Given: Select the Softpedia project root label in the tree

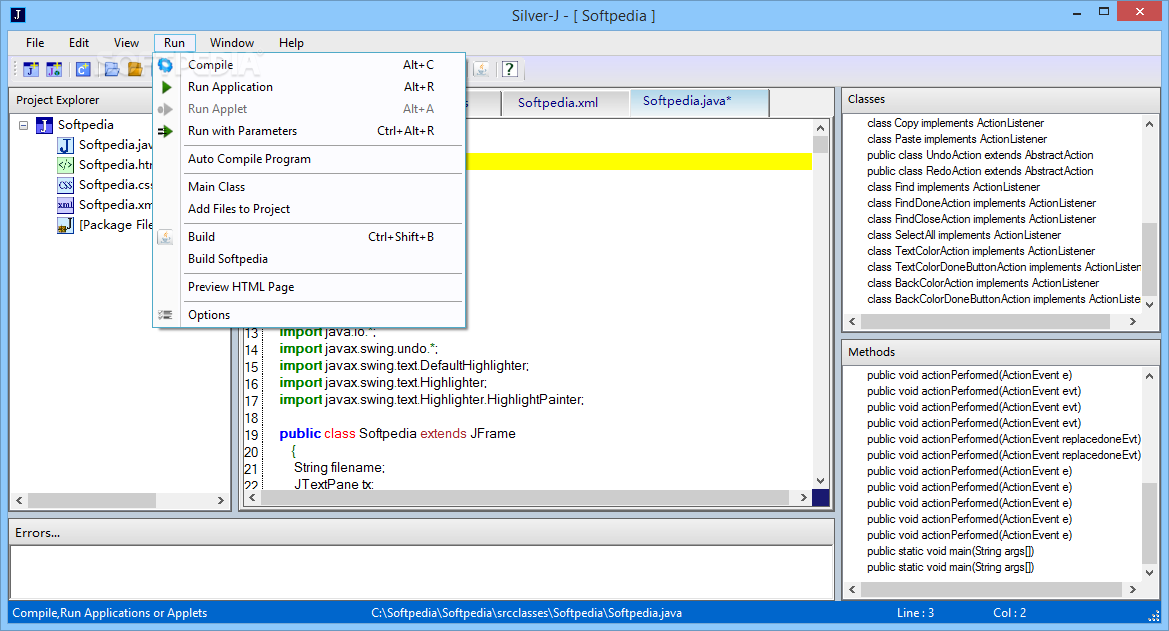Looking at the screenshot, I should click(86, 125).
